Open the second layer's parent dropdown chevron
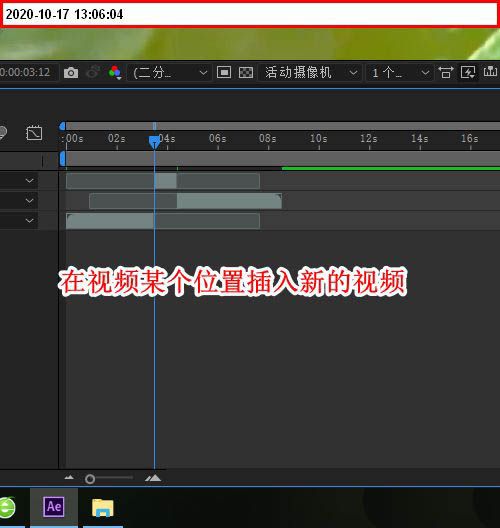Screen dimensions: 500x528 30,201
